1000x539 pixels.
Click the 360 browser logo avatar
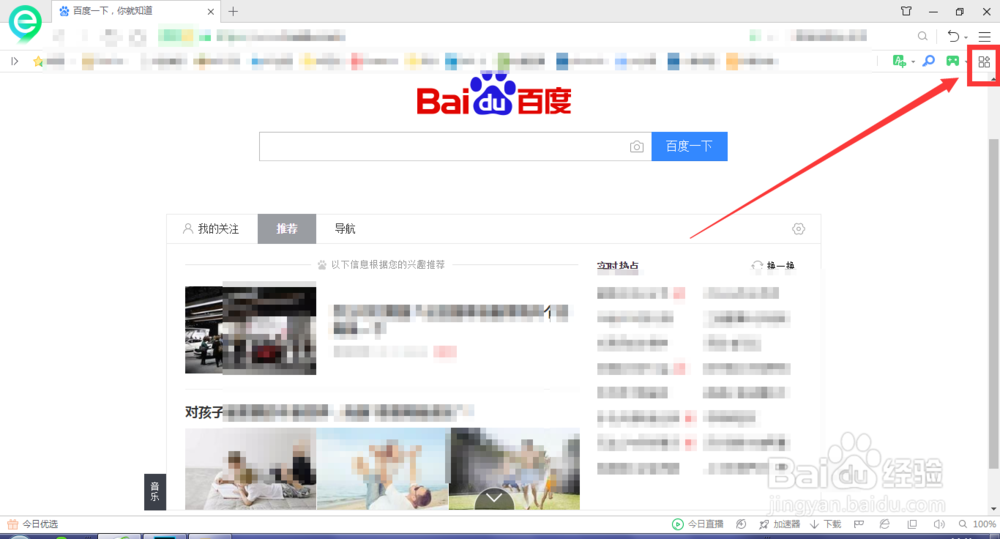[x=25, y=23]
